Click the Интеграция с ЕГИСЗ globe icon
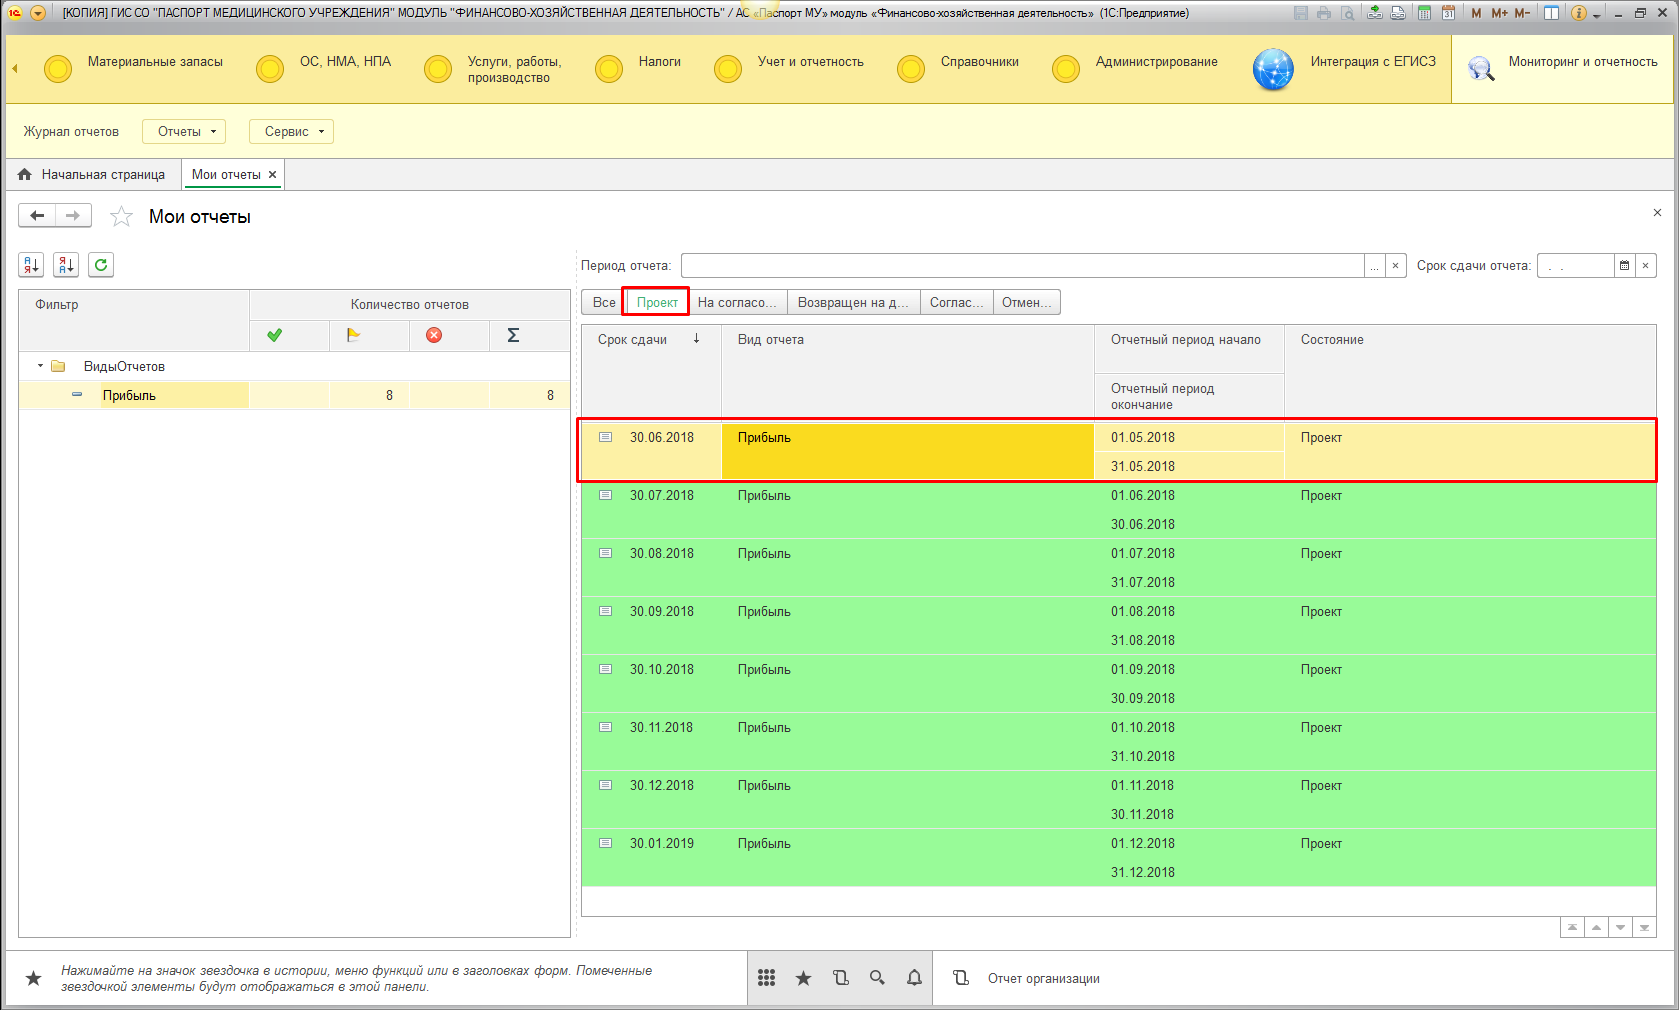This screenshot has height=1010, width=1679. [1273, 69]
